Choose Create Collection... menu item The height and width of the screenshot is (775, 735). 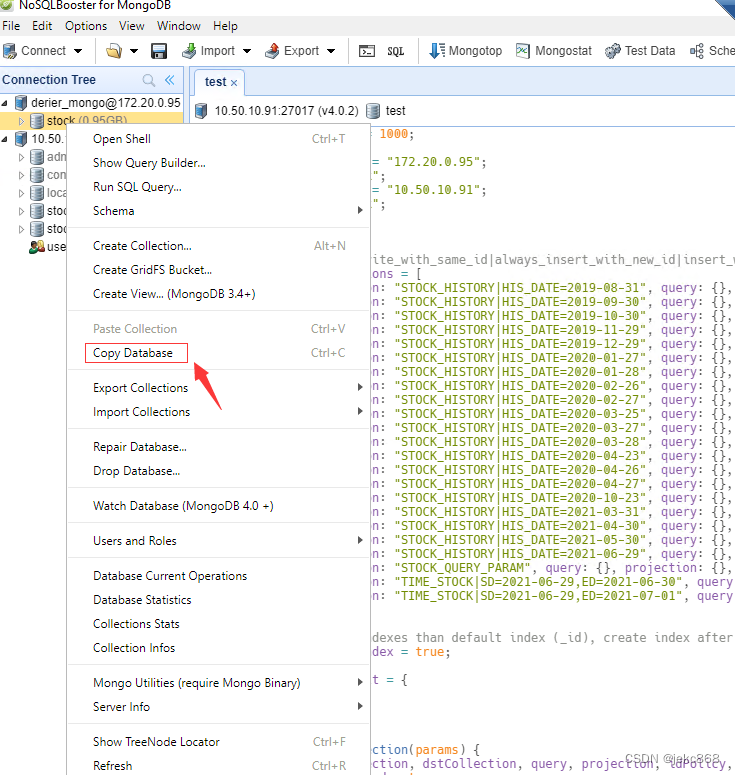(x=218, y=246)
